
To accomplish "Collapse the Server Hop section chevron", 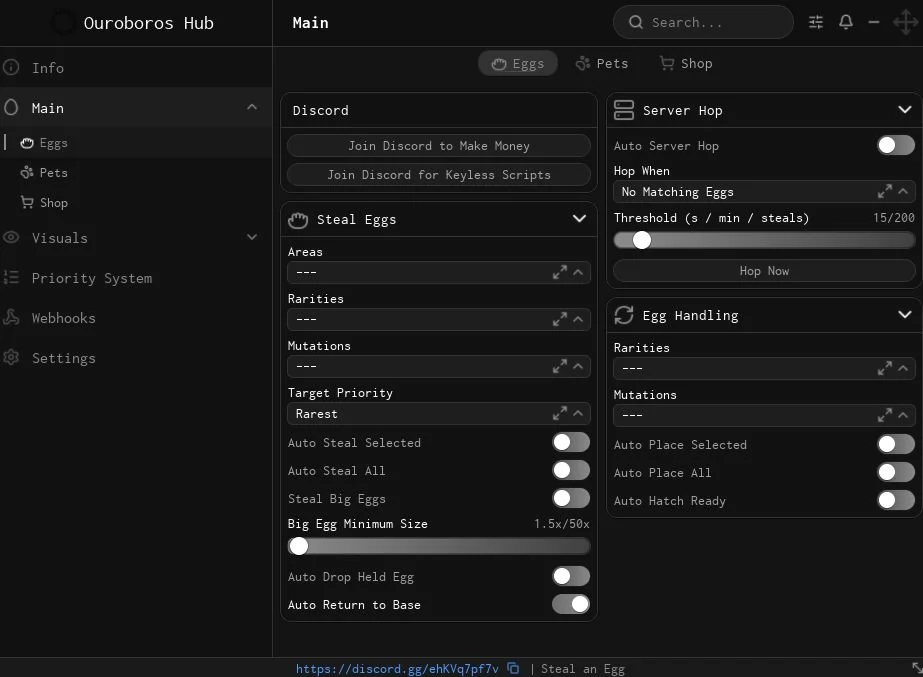I will pyautogui.click(x=905, y=110).
